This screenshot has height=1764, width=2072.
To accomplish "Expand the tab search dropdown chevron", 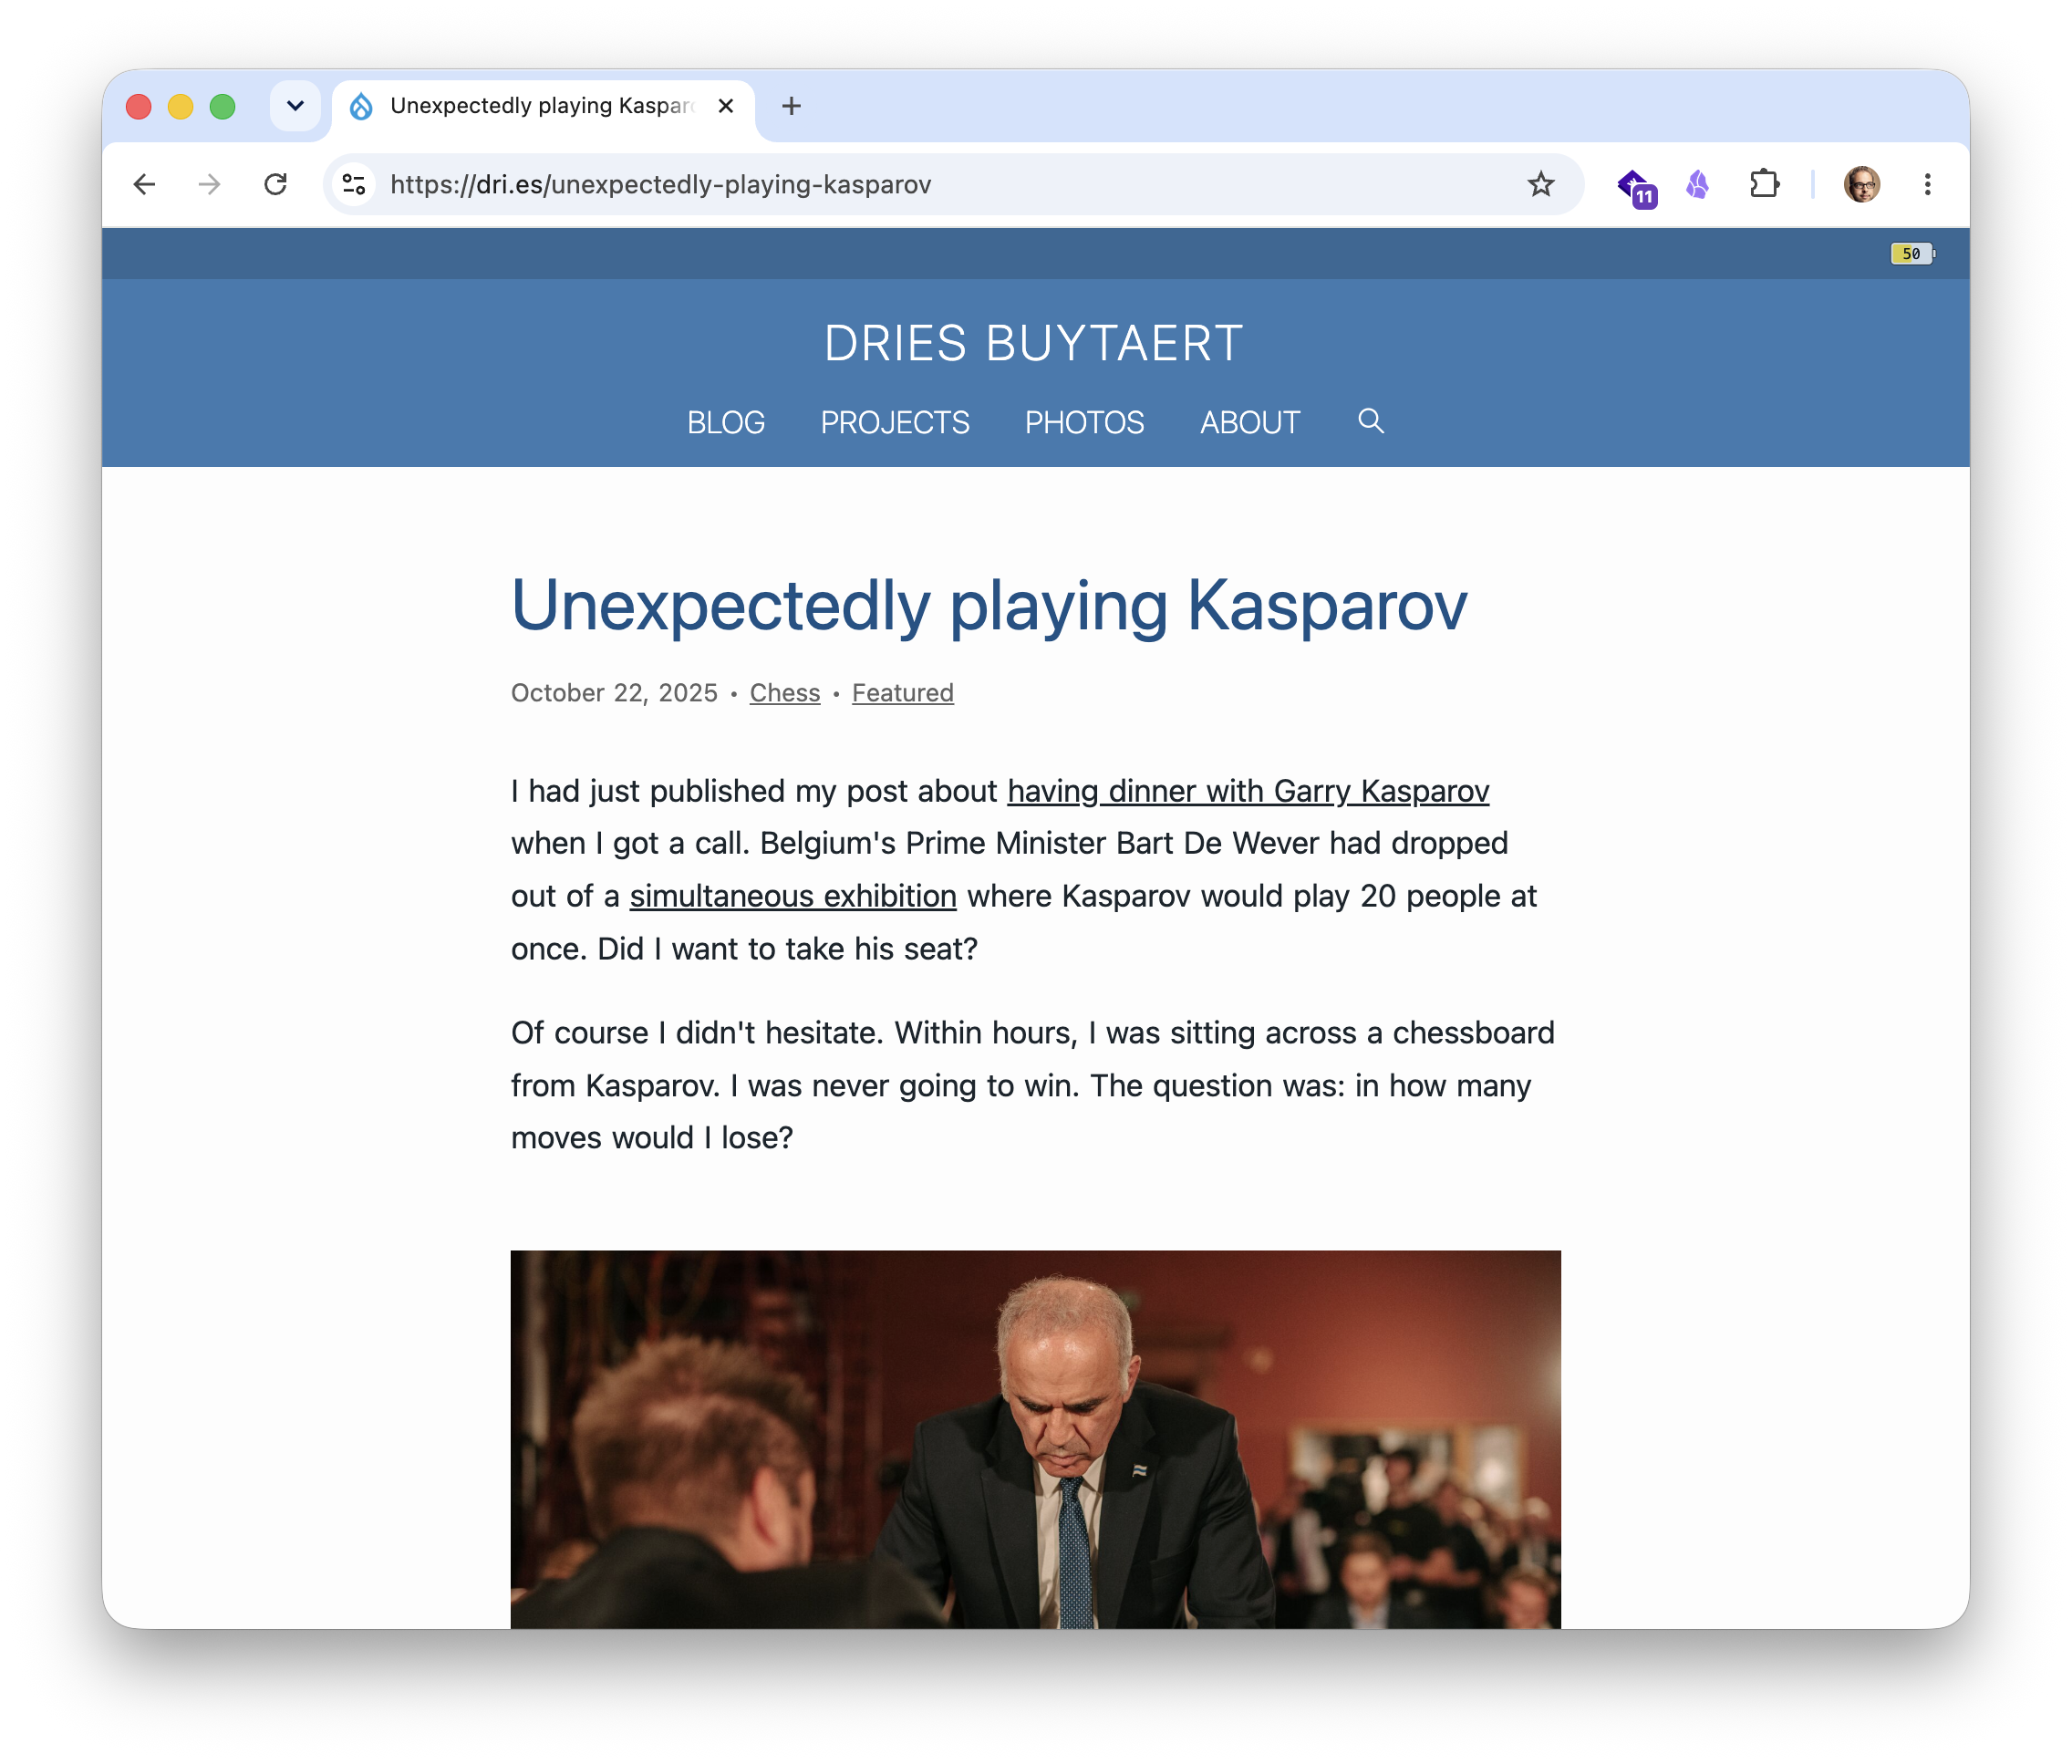I will coord(295,106).
